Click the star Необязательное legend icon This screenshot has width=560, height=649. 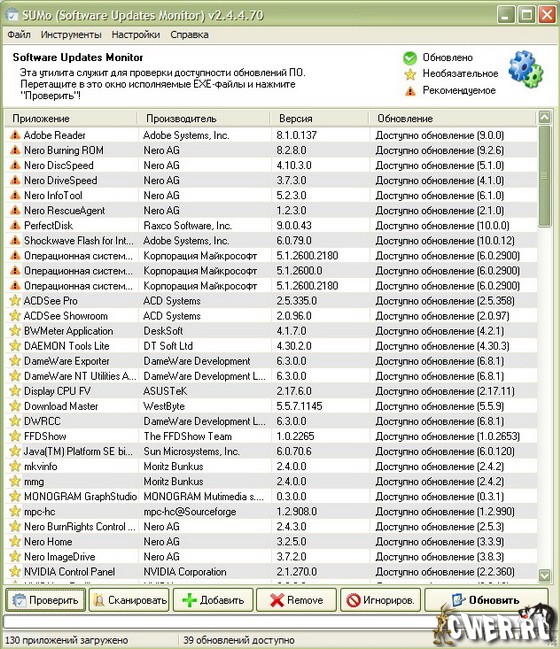[x=410, y=75]
